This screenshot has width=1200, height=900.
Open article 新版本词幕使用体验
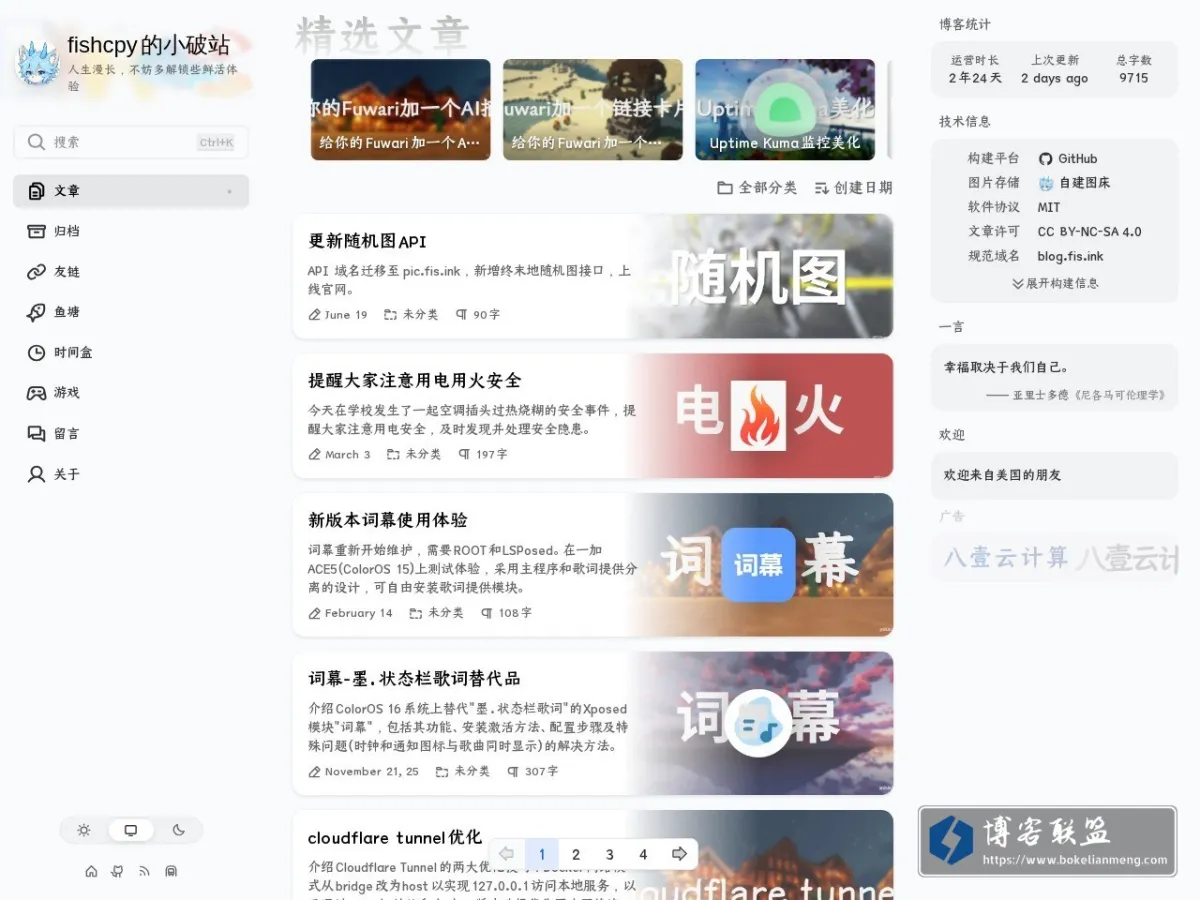(x=388, y=520)
